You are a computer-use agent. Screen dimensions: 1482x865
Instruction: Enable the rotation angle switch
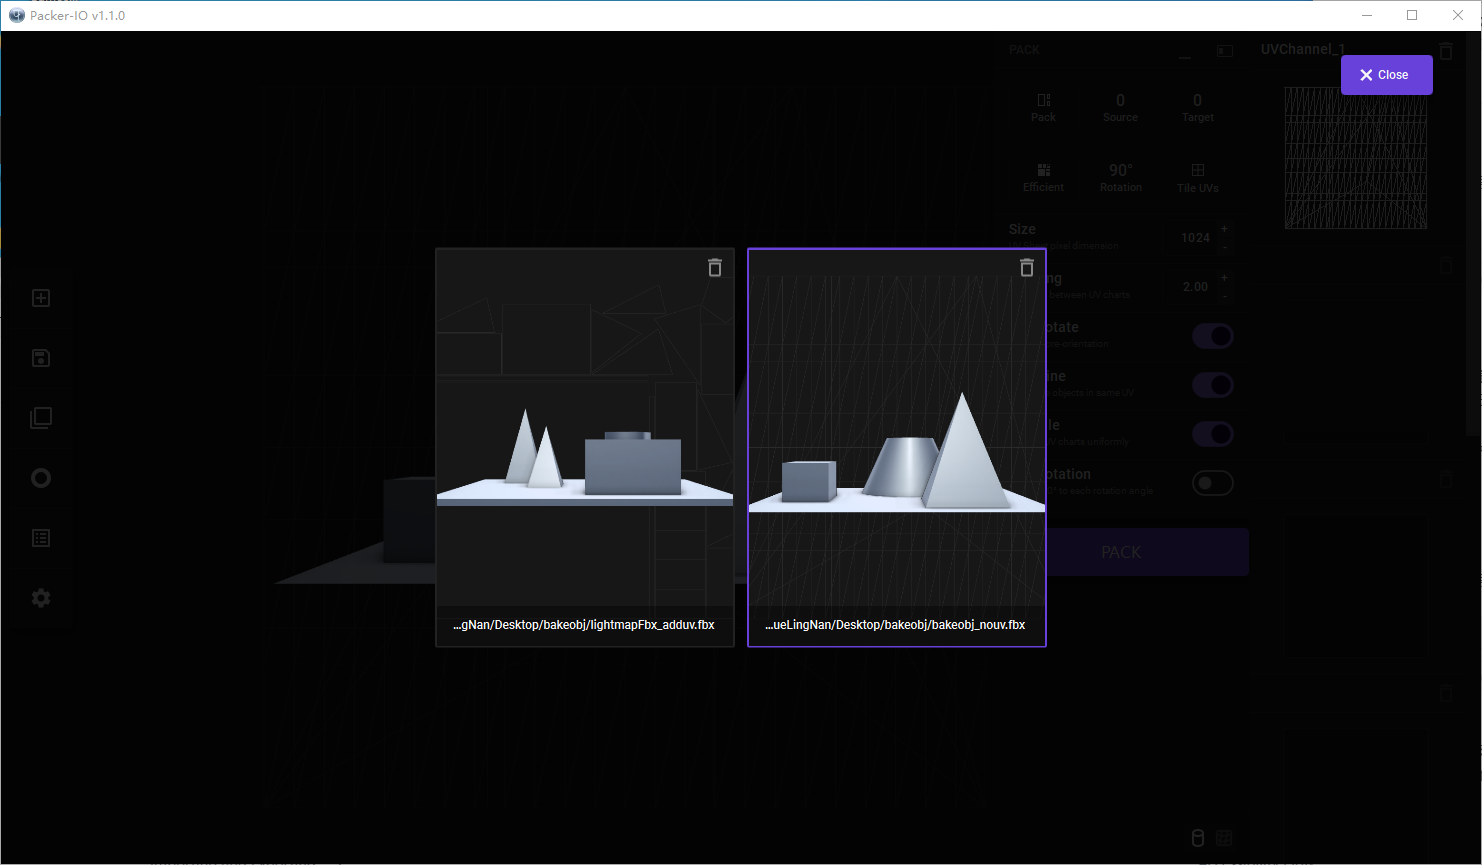1213,483
